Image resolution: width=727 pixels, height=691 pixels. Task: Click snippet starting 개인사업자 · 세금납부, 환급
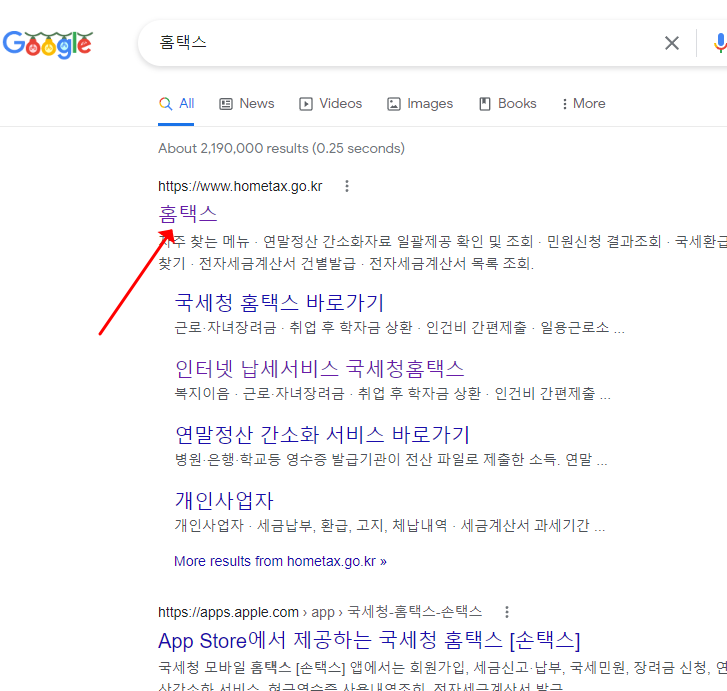coord(390,525)
